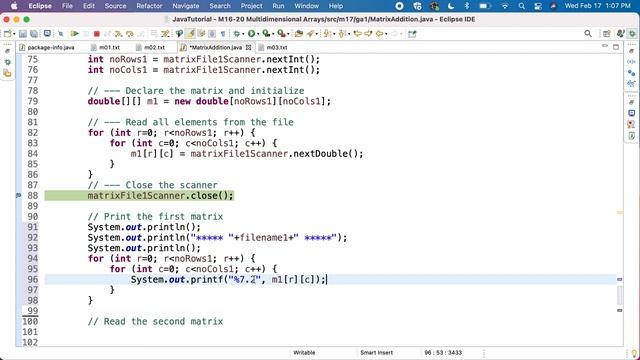The image size is (640, 360).
Task: Open the Coverage dropdown arrow
Action: coord(273,34)
